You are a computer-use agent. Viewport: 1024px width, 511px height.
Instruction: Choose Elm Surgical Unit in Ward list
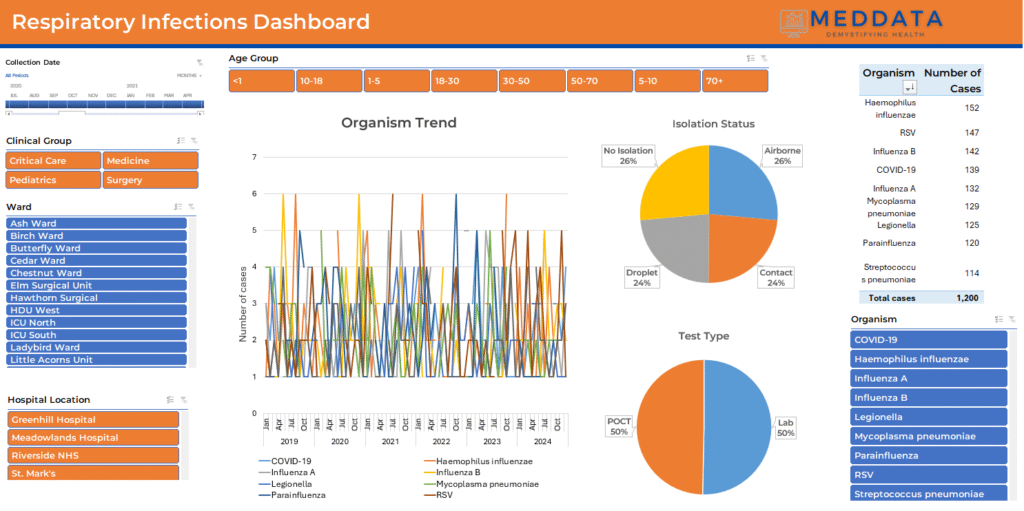(96, 285)
